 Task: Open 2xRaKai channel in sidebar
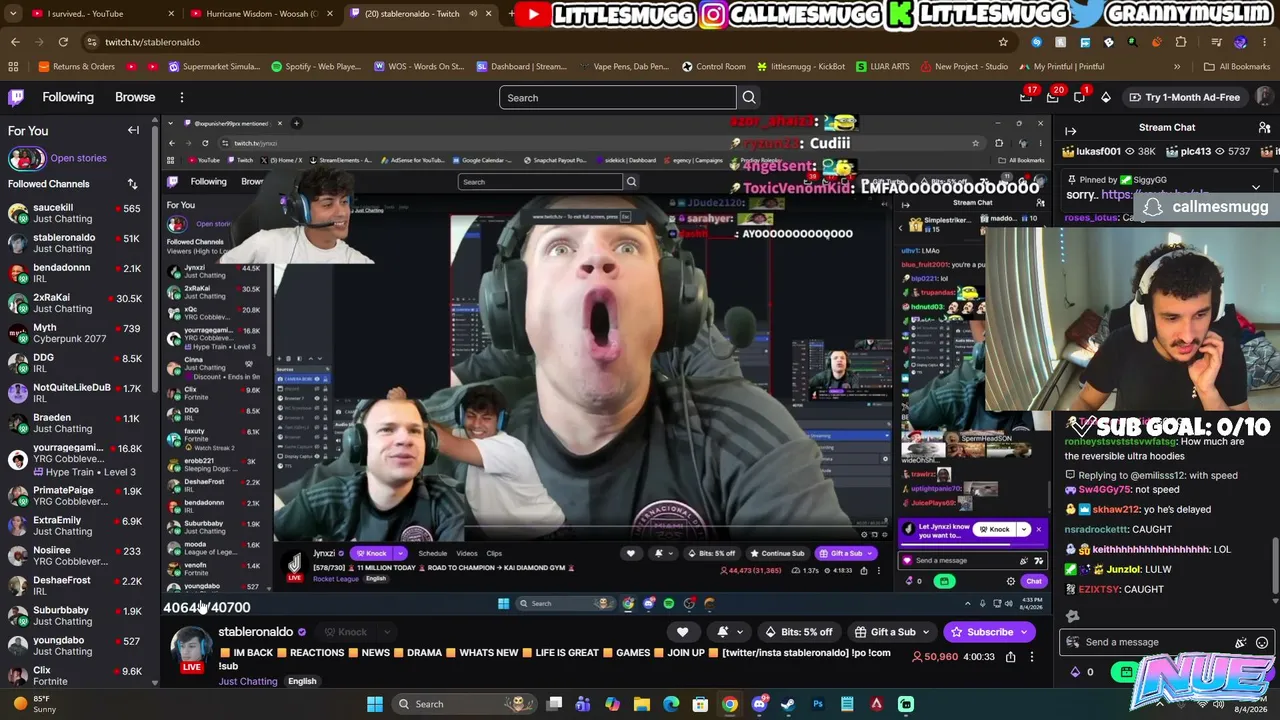coord(74,303)
